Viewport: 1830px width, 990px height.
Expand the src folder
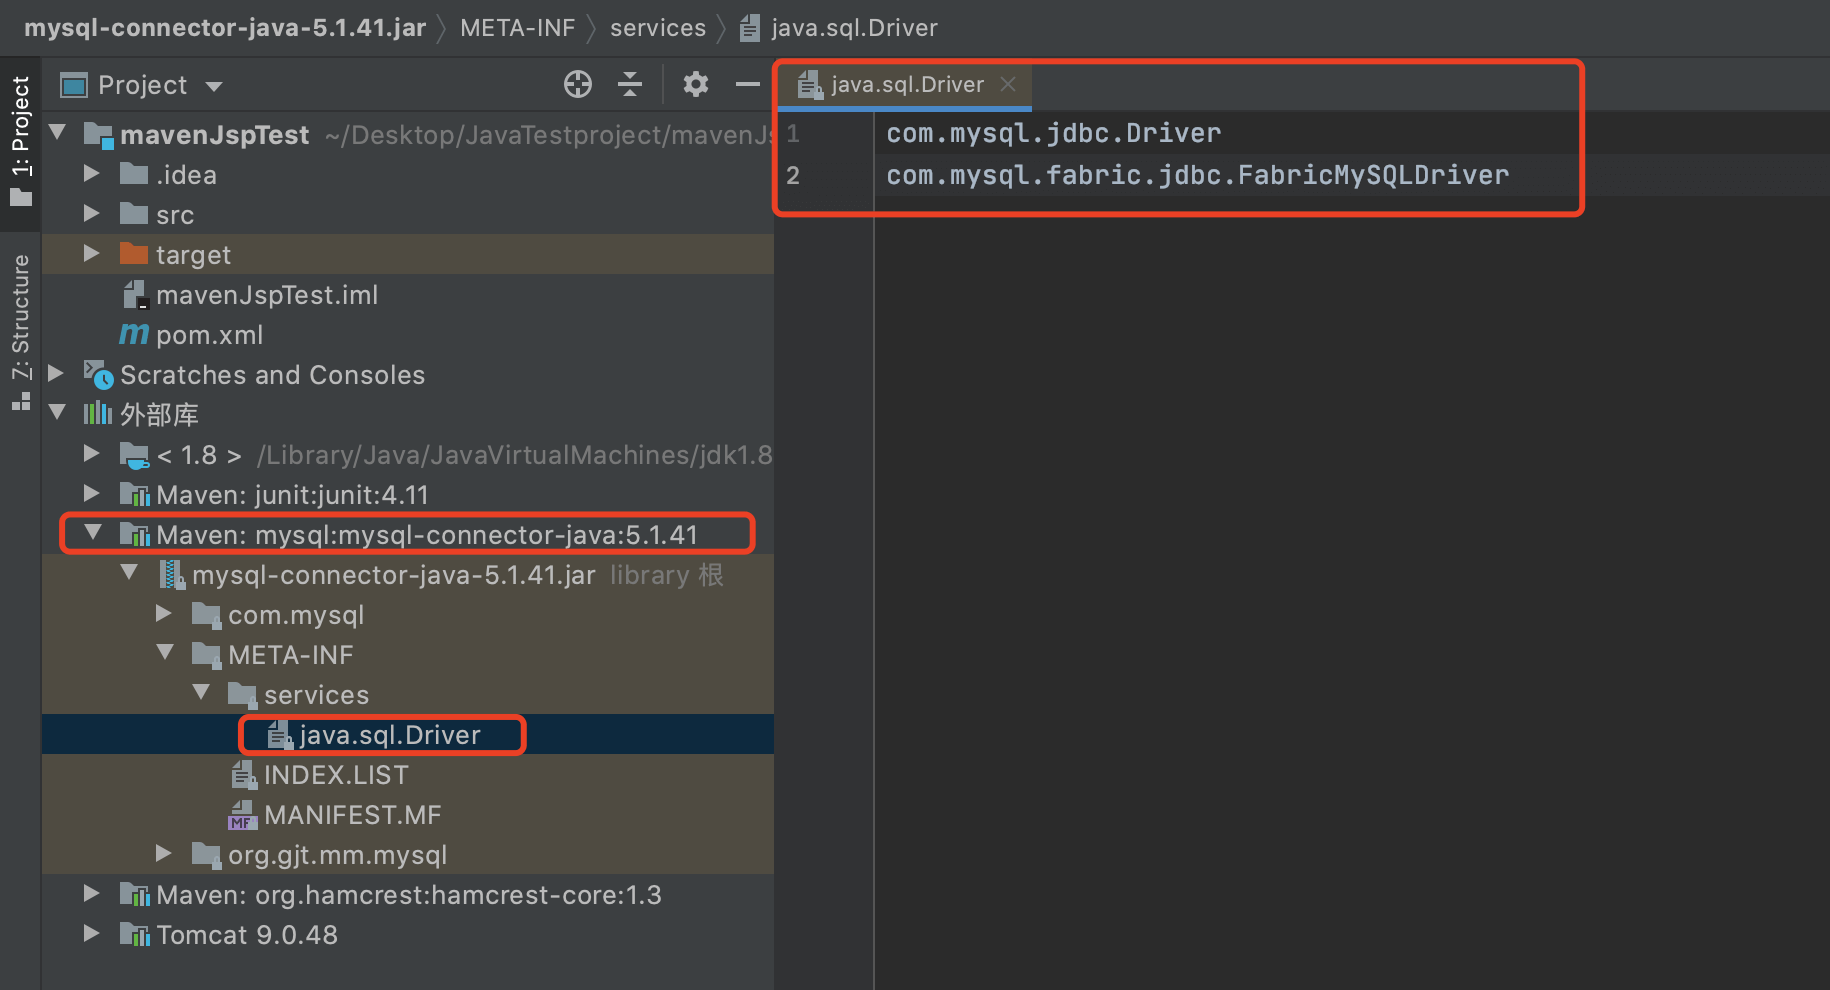tap(92, 214)
